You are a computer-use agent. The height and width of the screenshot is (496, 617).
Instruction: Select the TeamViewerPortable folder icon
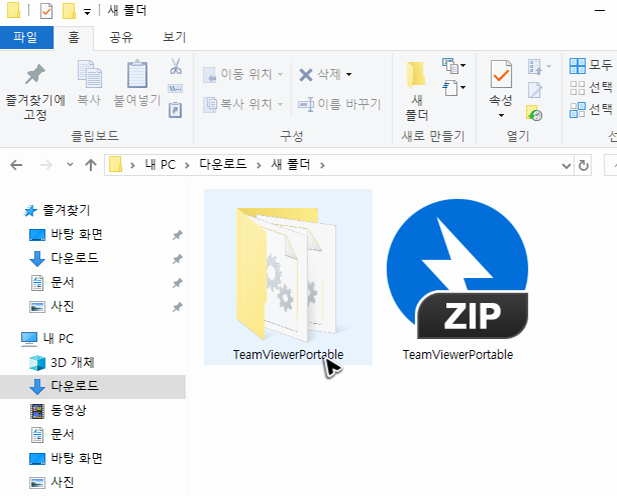(287, 275)
